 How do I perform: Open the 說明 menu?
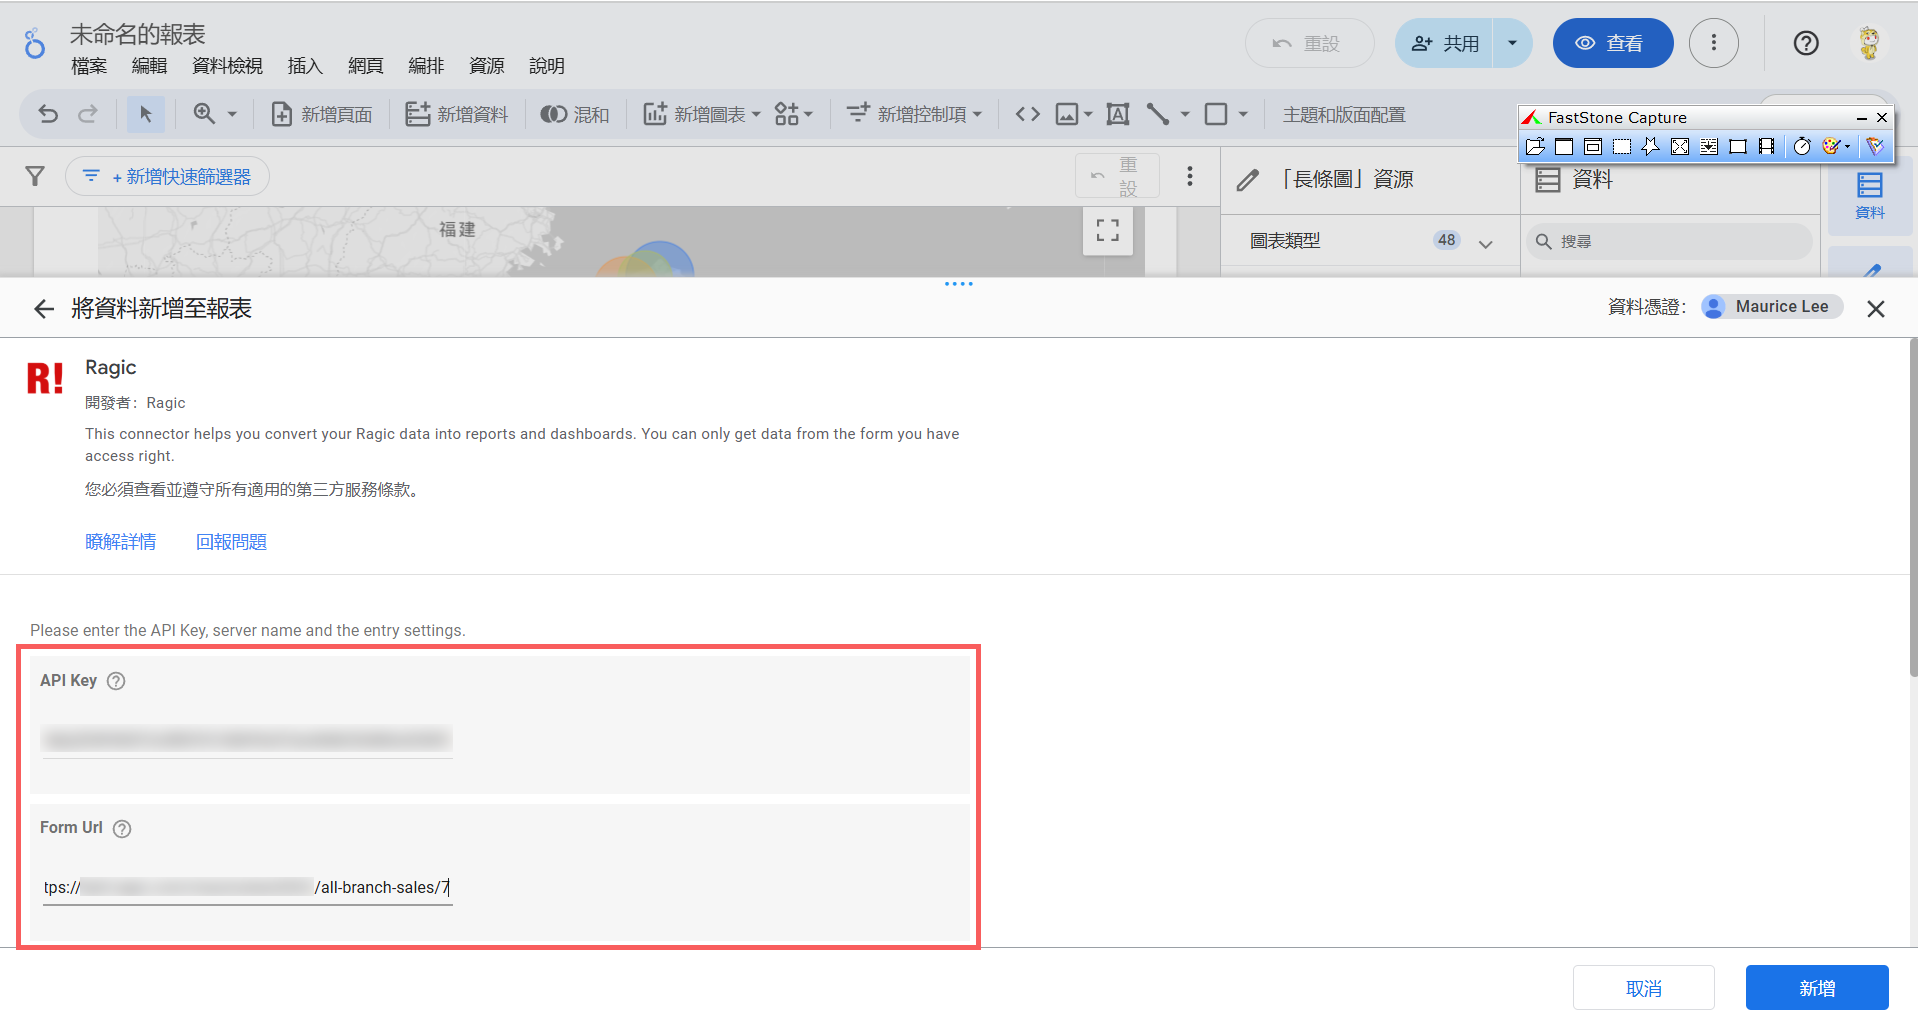[x=547, y=66]
